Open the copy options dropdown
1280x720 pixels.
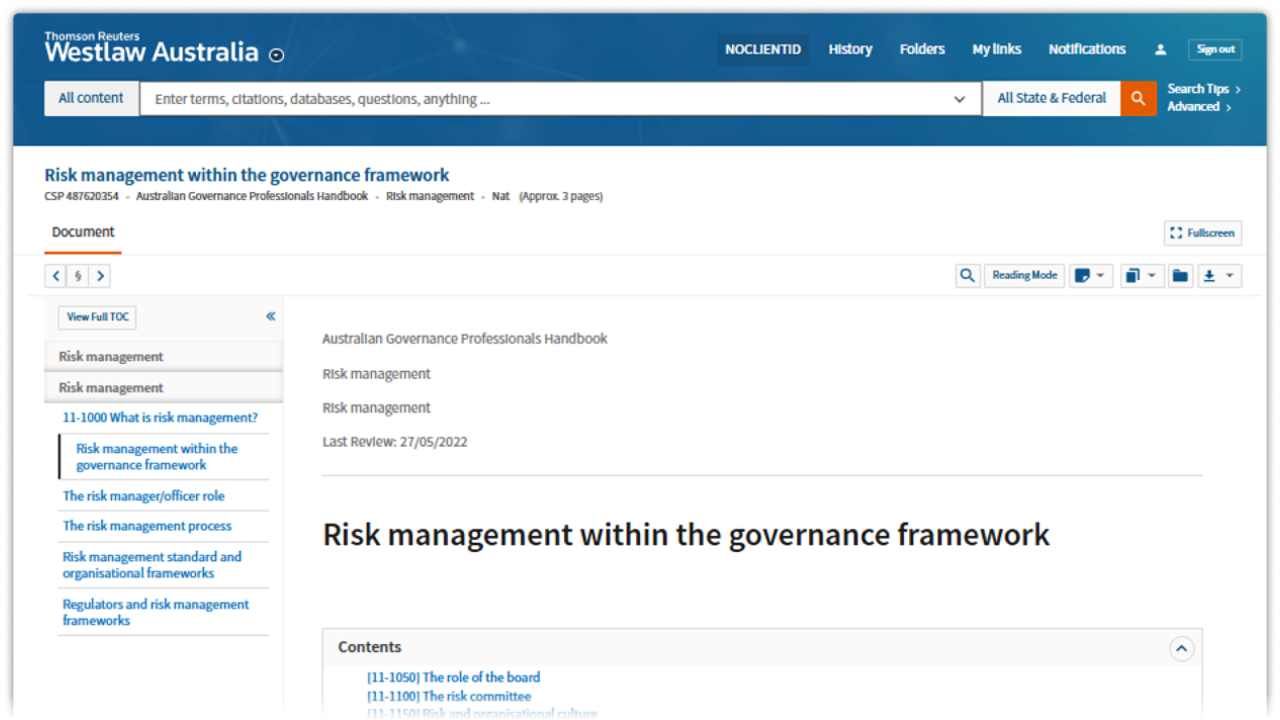[x=1140, y=276]
